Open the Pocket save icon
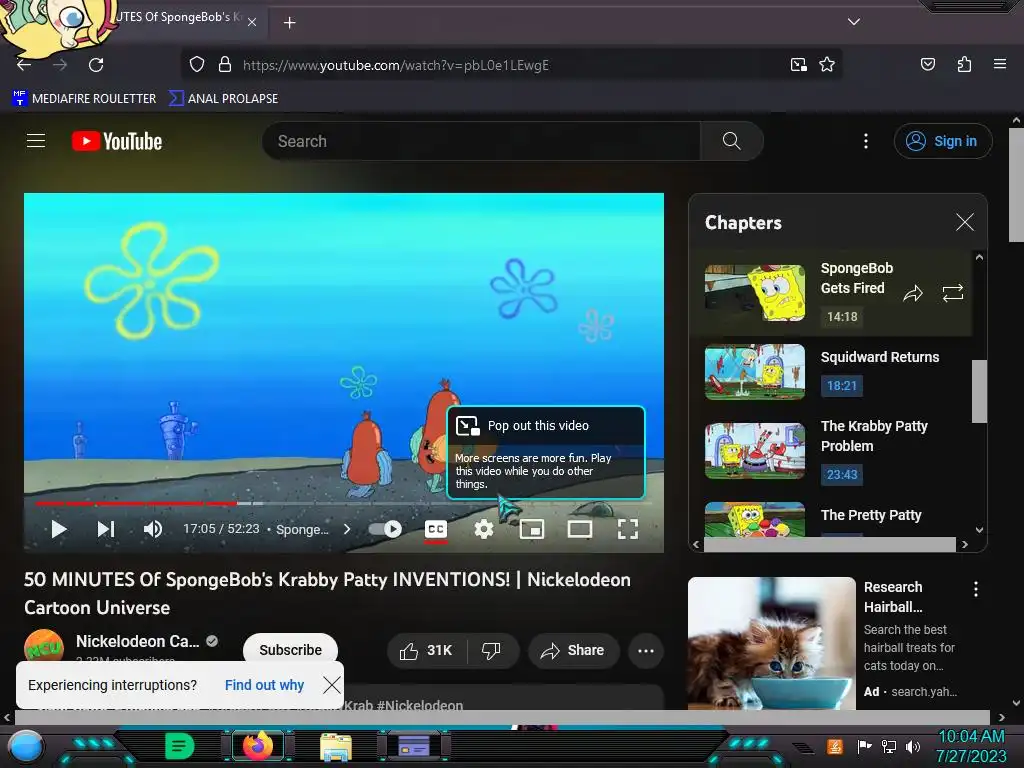The width and height of the screenshot is (1024, 768). (x=927, y=64)
